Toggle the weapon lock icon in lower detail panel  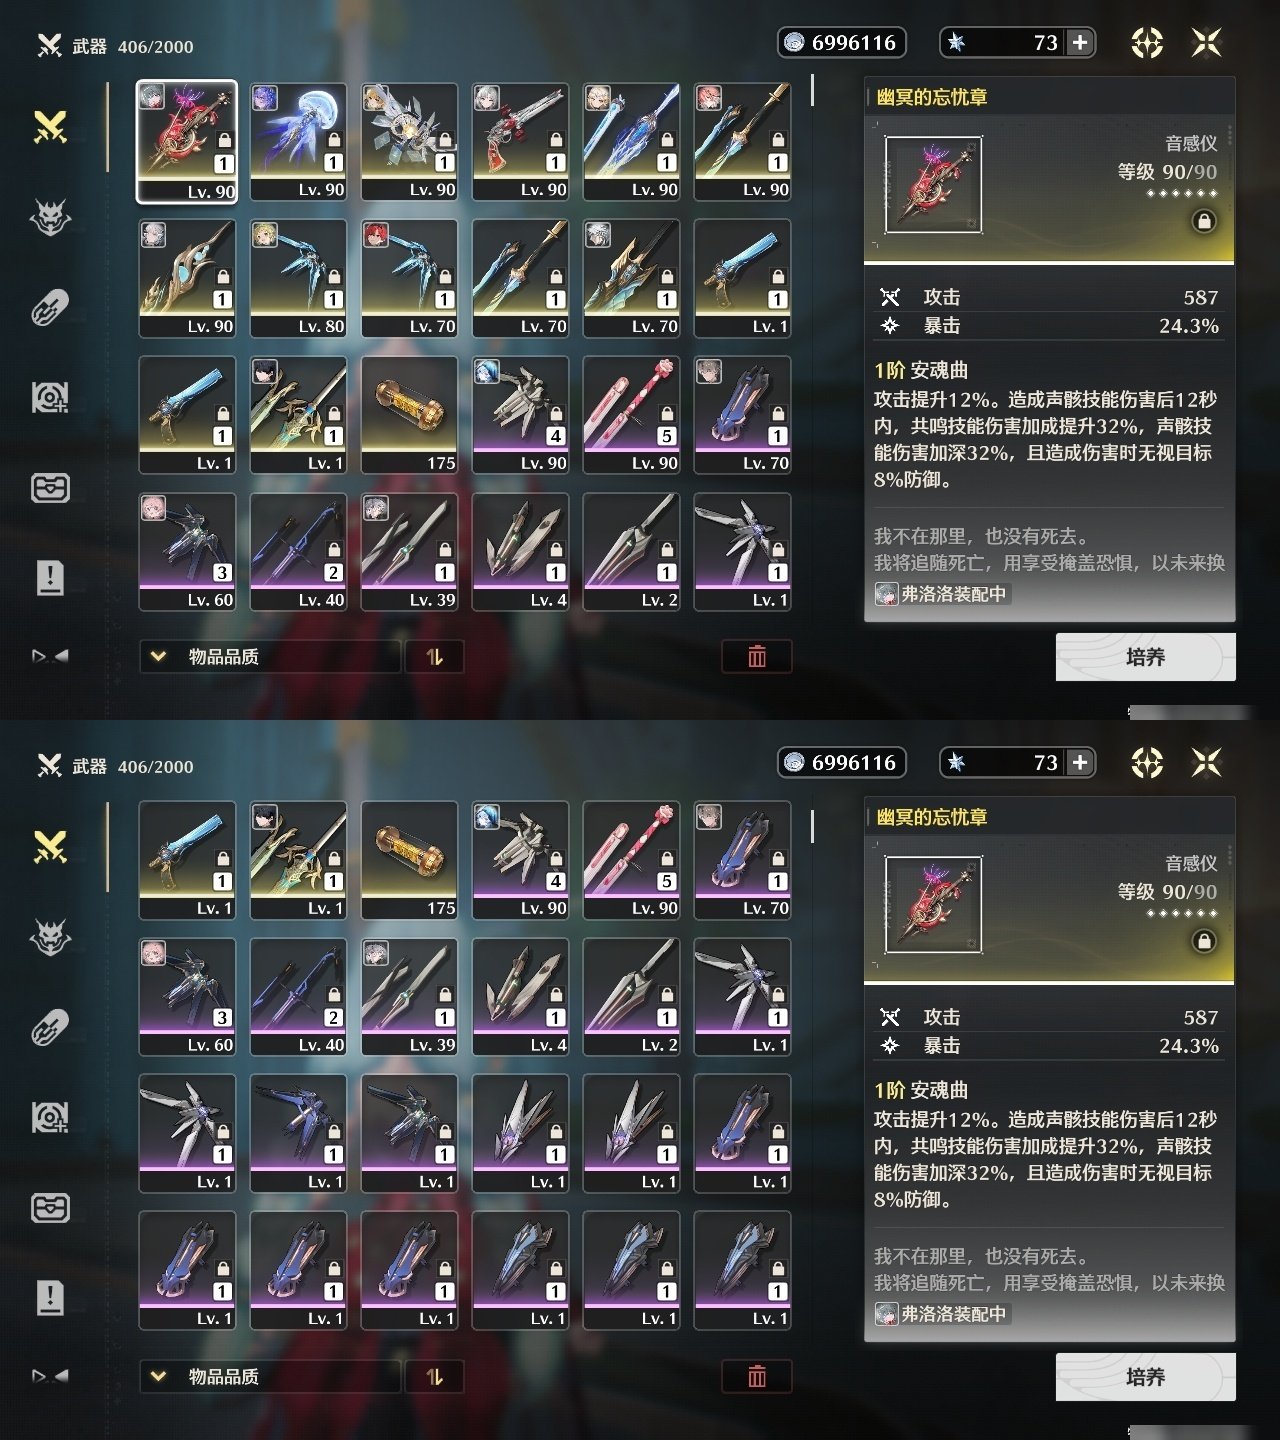click(1204, 941)
